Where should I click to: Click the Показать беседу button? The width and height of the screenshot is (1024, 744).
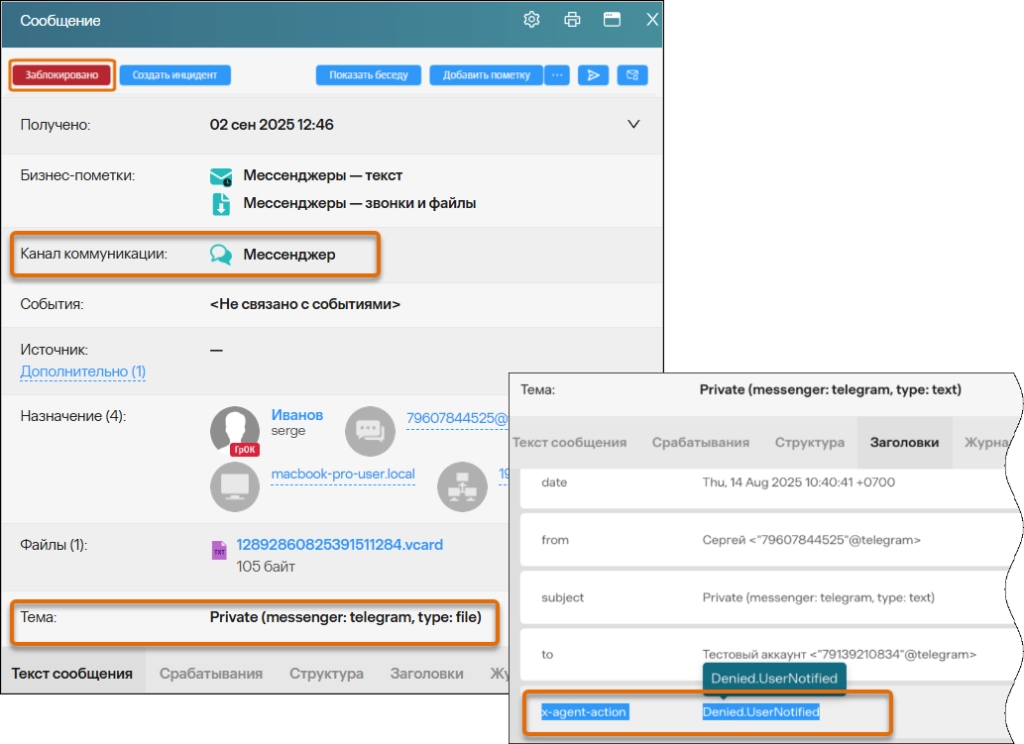369,75
